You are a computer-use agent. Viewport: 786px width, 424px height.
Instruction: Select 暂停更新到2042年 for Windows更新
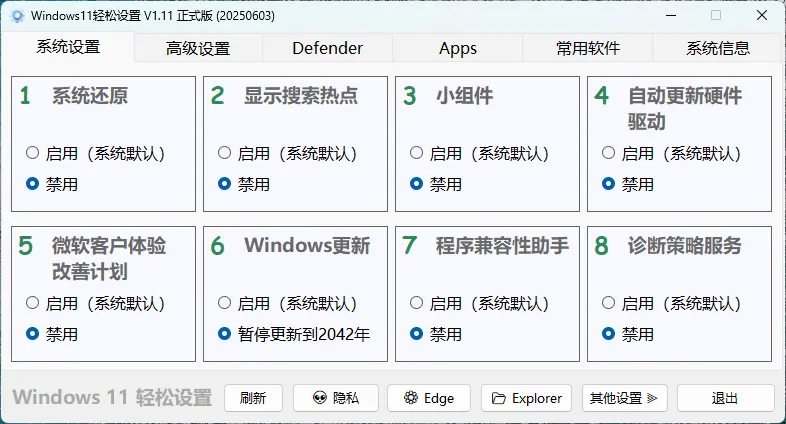coord(225,334)
